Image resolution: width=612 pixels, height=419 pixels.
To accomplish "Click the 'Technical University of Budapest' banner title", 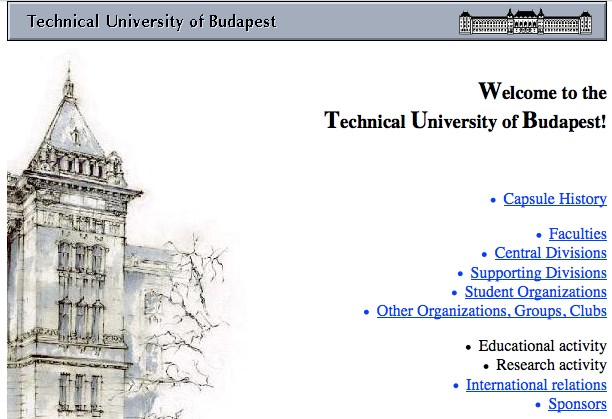I will pos(151,21).
